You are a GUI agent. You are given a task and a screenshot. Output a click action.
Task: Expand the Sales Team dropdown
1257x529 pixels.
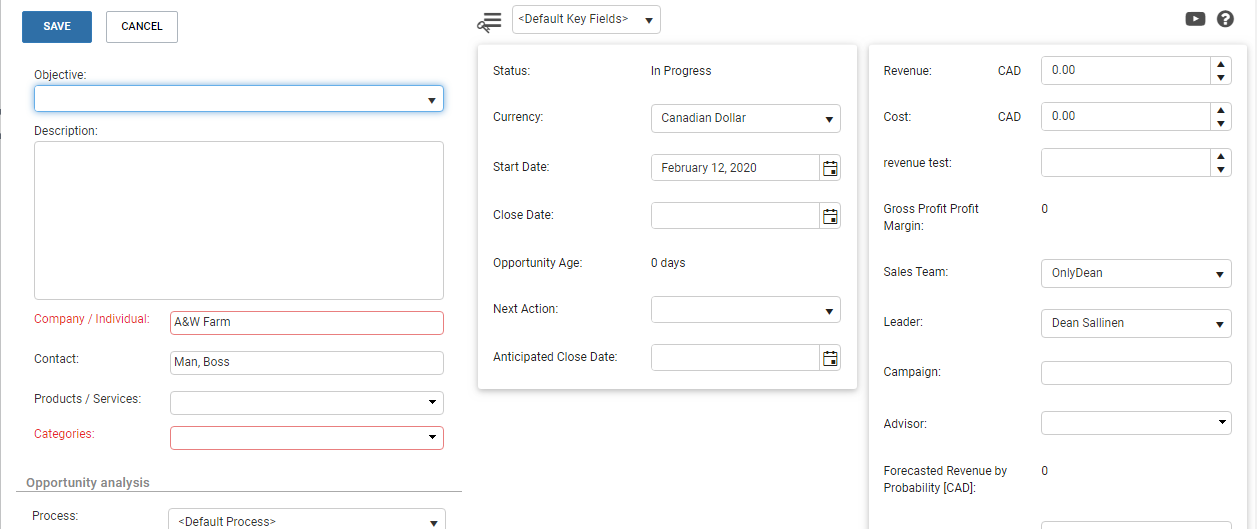click(x=1136, y=273)
